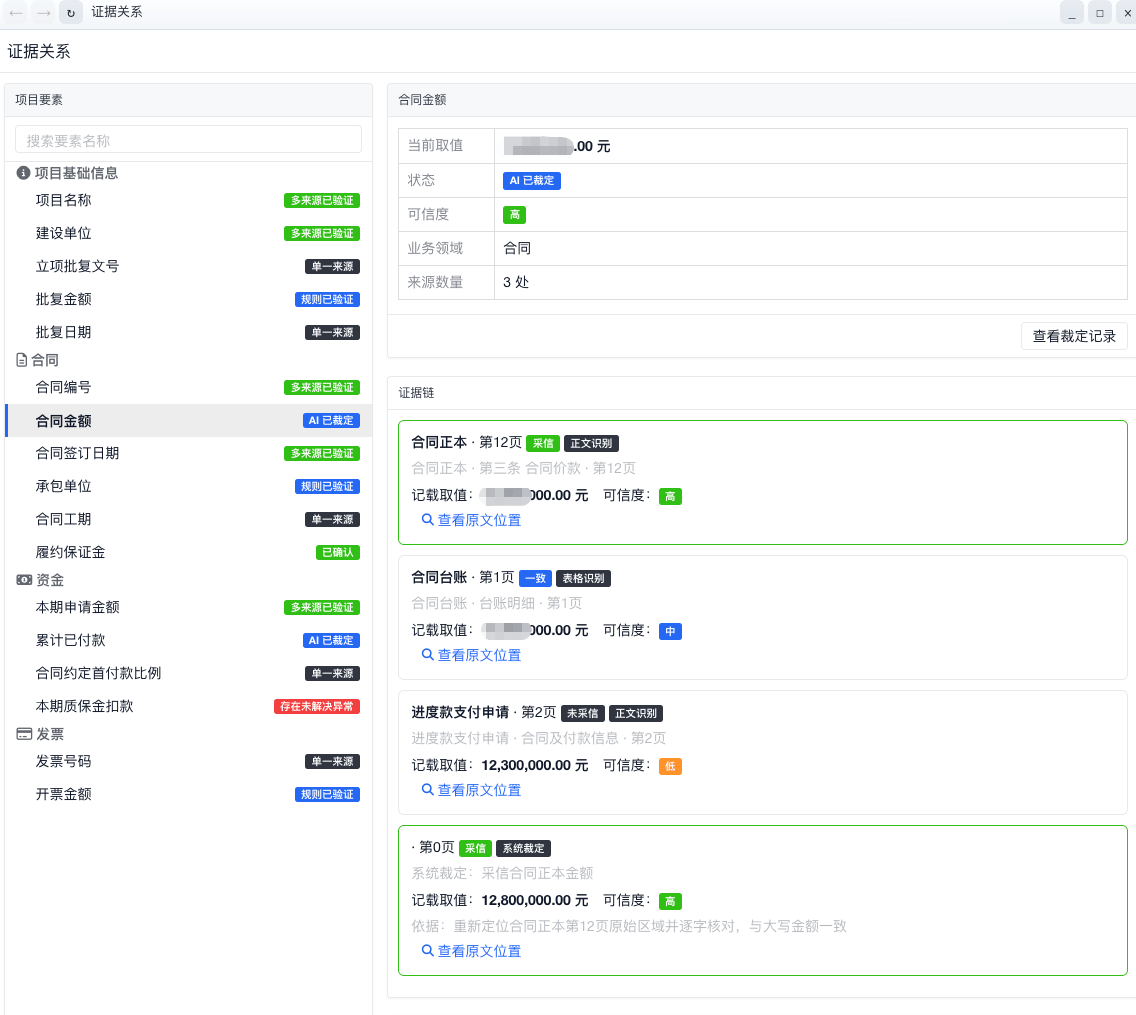The height and width of the screenshot is (1015, 1136).
Task: Click the card icon beside 发票 group
Action: tap(24, 734)
